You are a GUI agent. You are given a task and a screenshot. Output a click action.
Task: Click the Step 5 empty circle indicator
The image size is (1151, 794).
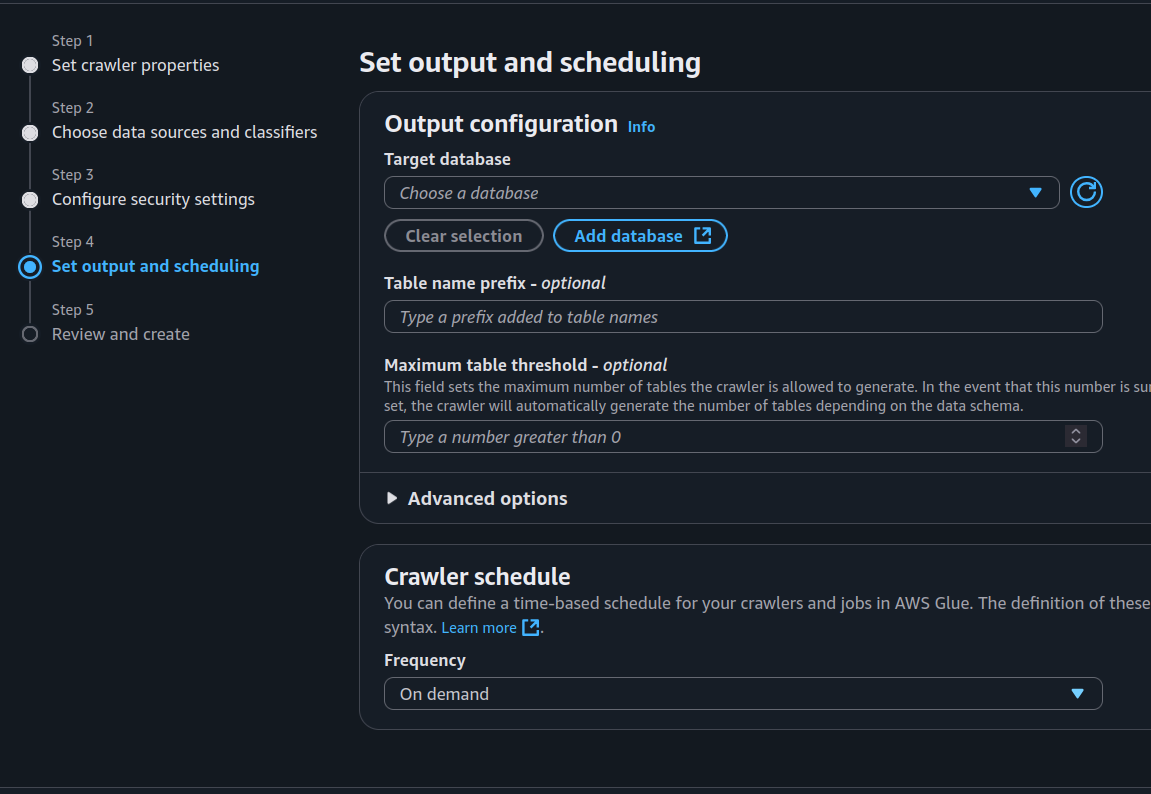(30, 334)
